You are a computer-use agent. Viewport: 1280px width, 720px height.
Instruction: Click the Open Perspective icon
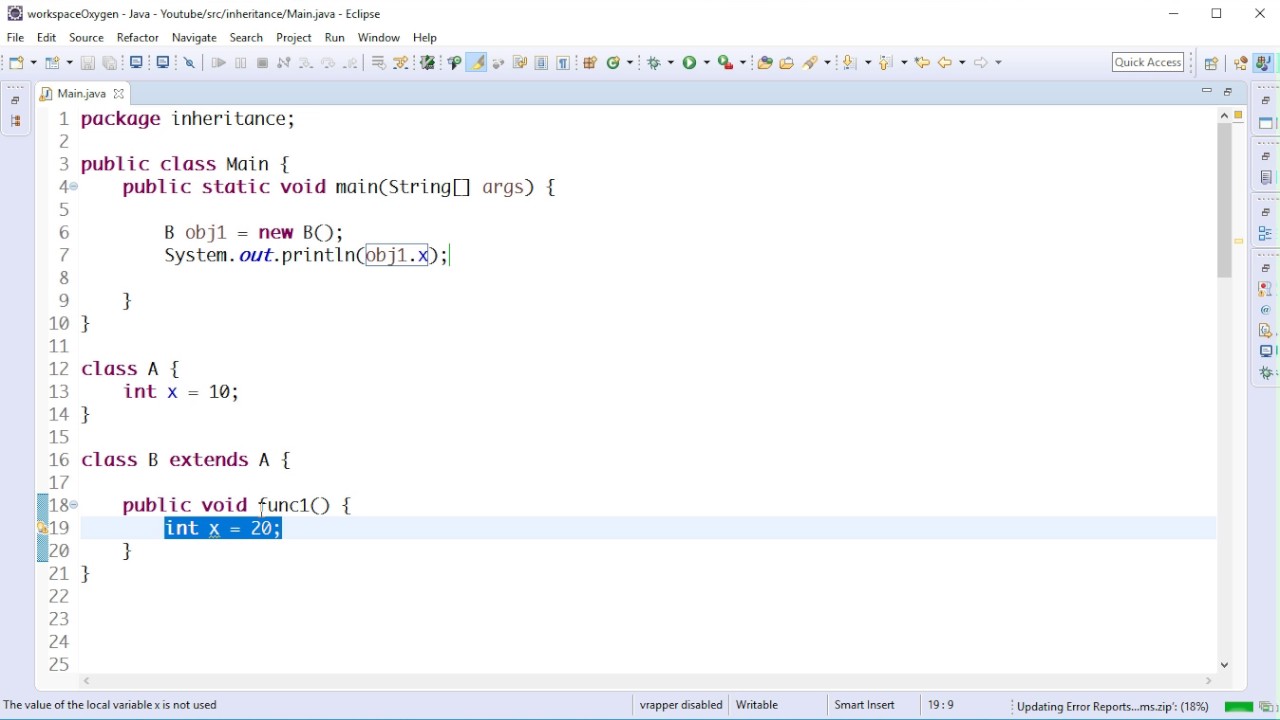(1211, 62)
